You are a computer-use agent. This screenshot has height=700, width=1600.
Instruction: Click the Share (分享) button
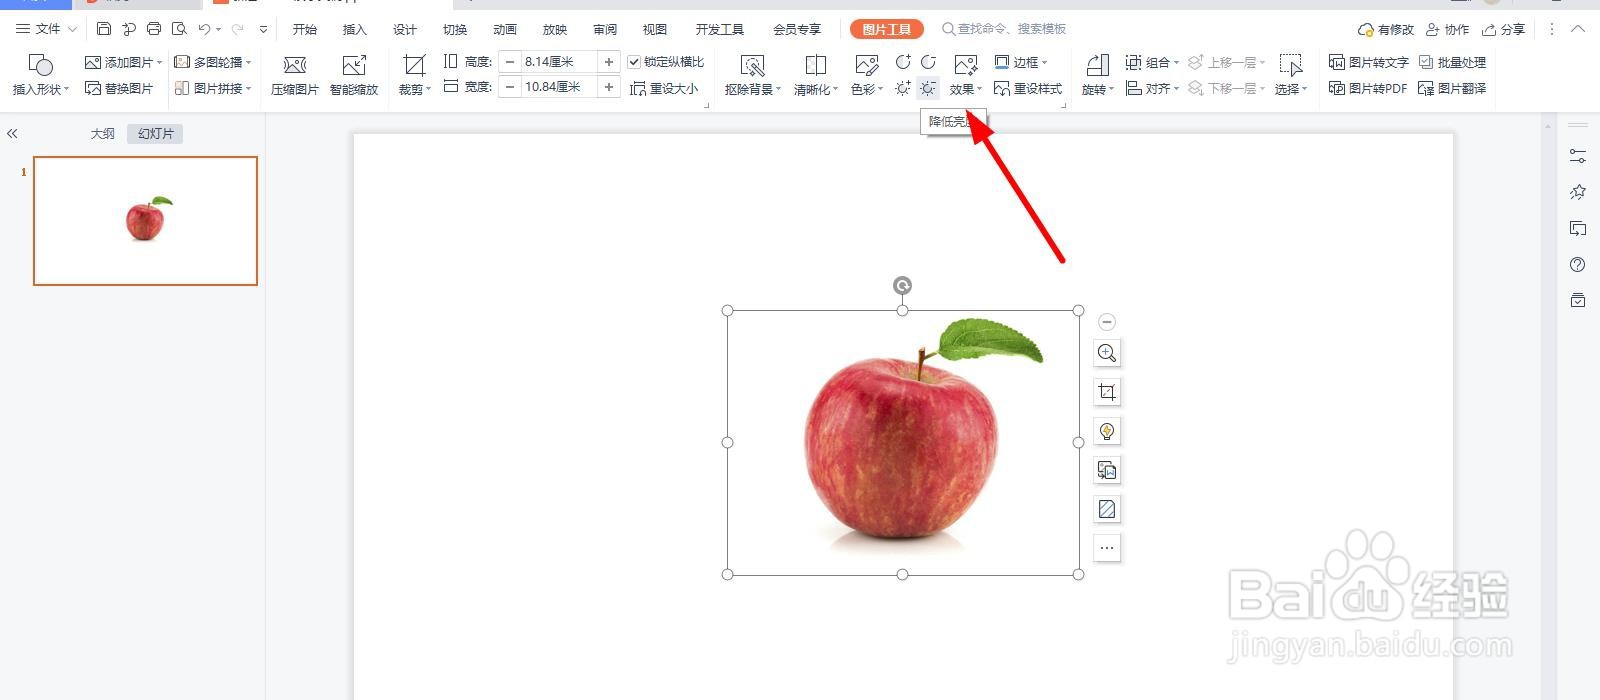tap(1504, 29)
